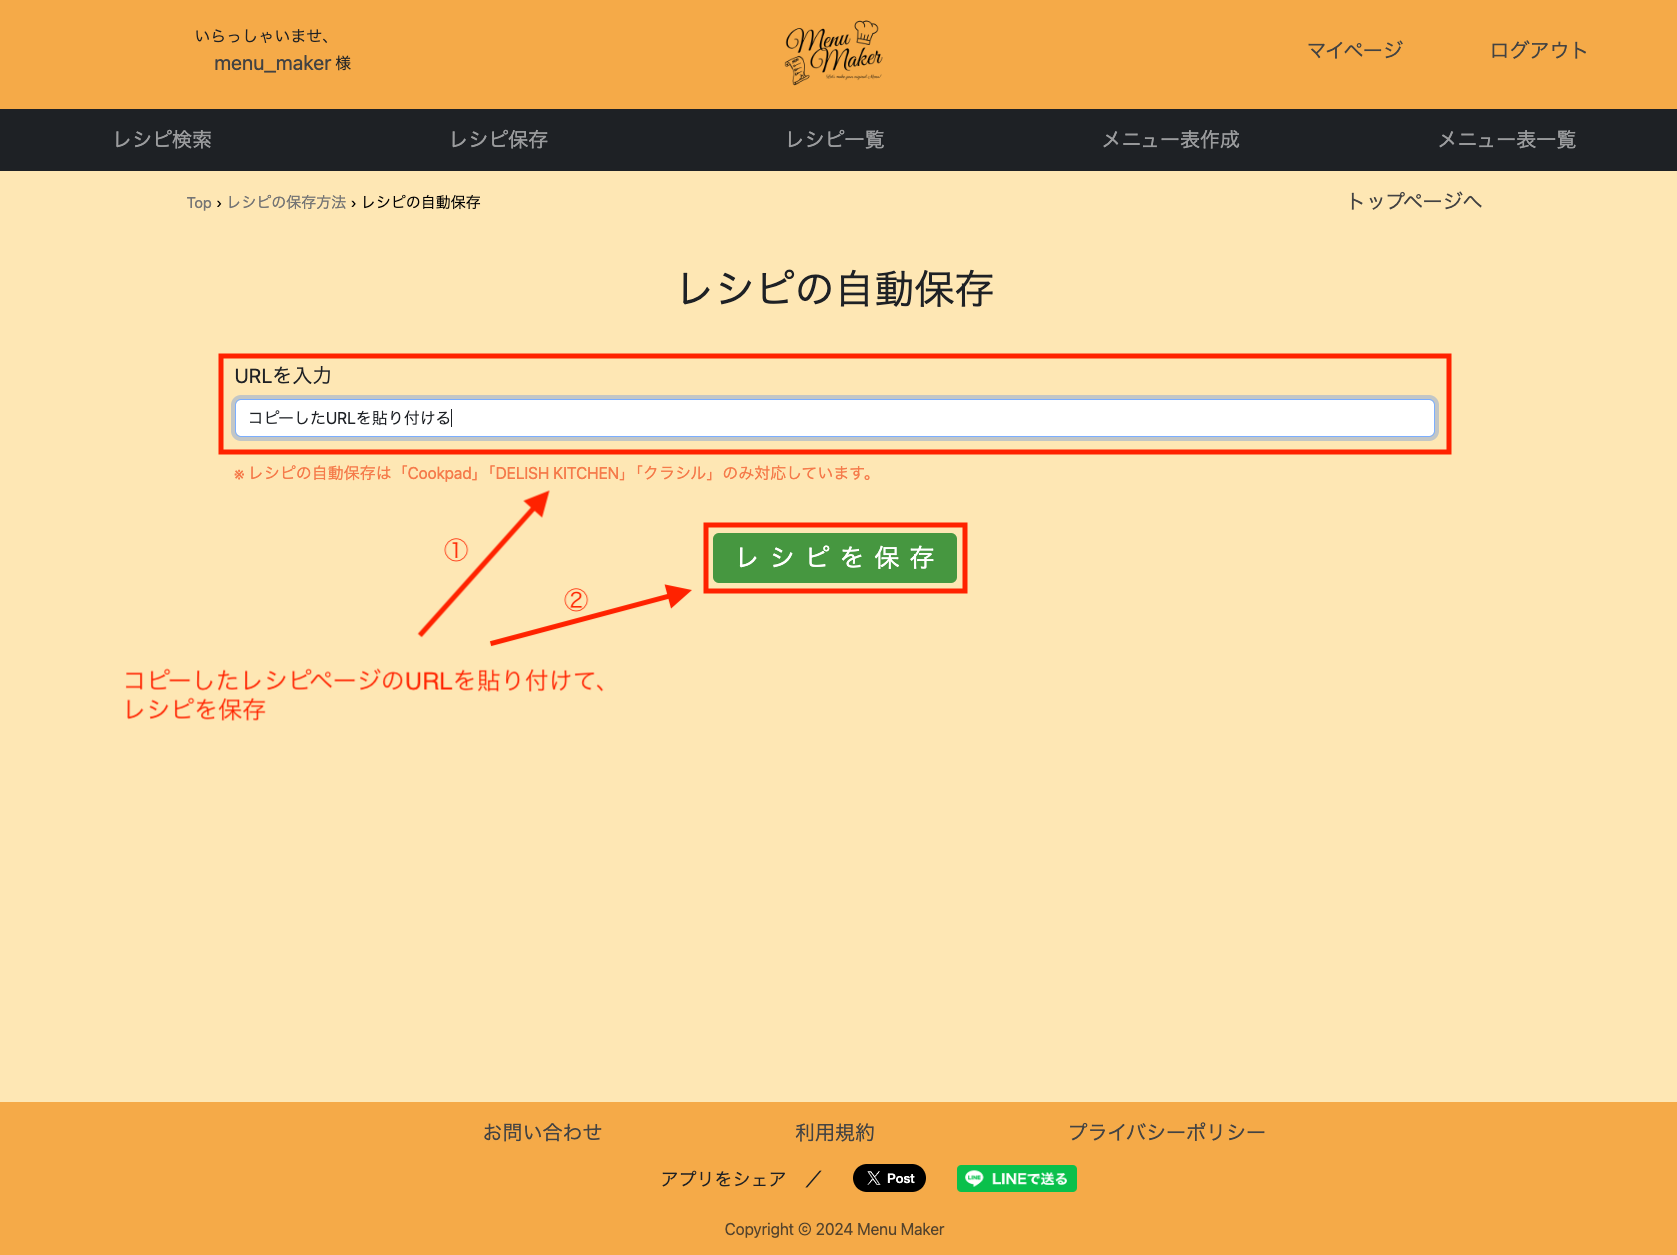Share with the LINEで送る button
Image resolution: width=1677 pixels, height=1255 pixels.
point(1017,1178)
